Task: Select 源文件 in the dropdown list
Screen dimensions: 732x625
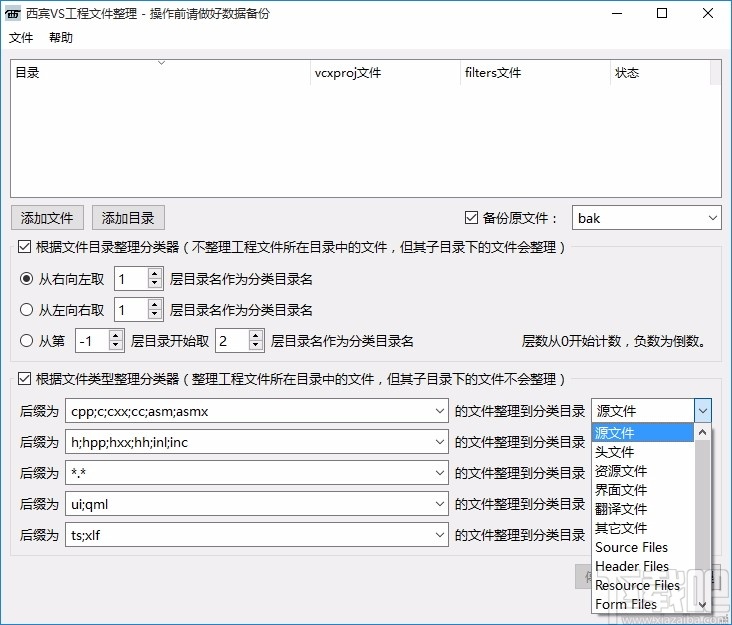Action: 643,433
